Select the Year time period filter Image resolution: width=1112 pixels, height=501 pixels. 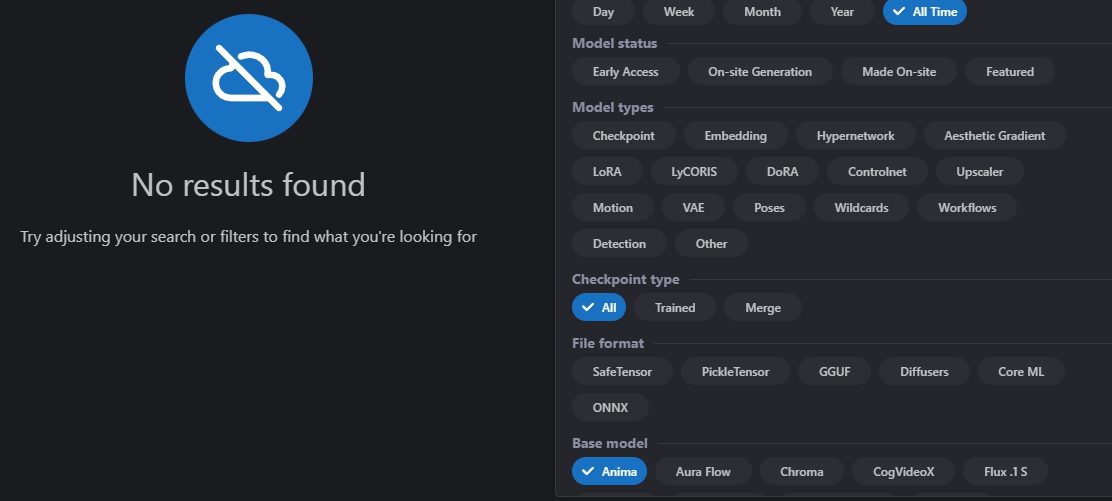(x=842, y=11)
